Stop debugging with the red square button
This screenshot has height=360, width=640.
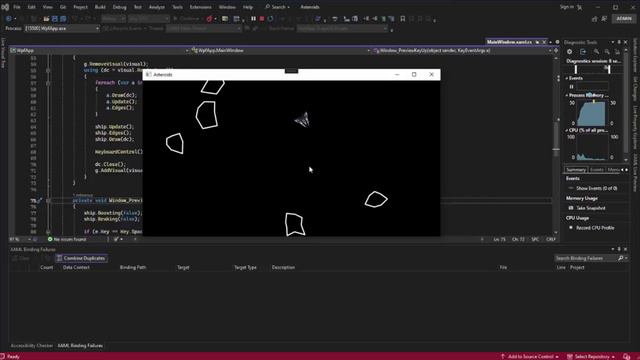tap(262, 19)
